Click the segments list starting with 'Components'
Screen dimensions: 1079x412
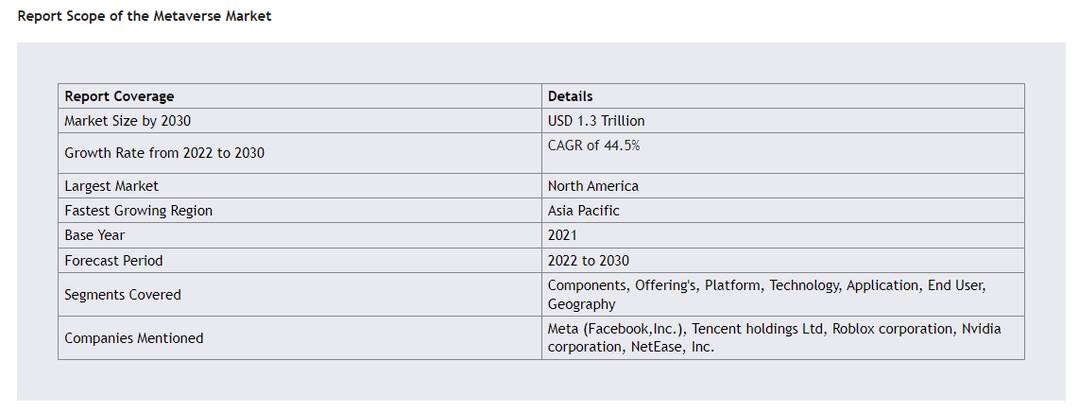(x=767, y=294)
